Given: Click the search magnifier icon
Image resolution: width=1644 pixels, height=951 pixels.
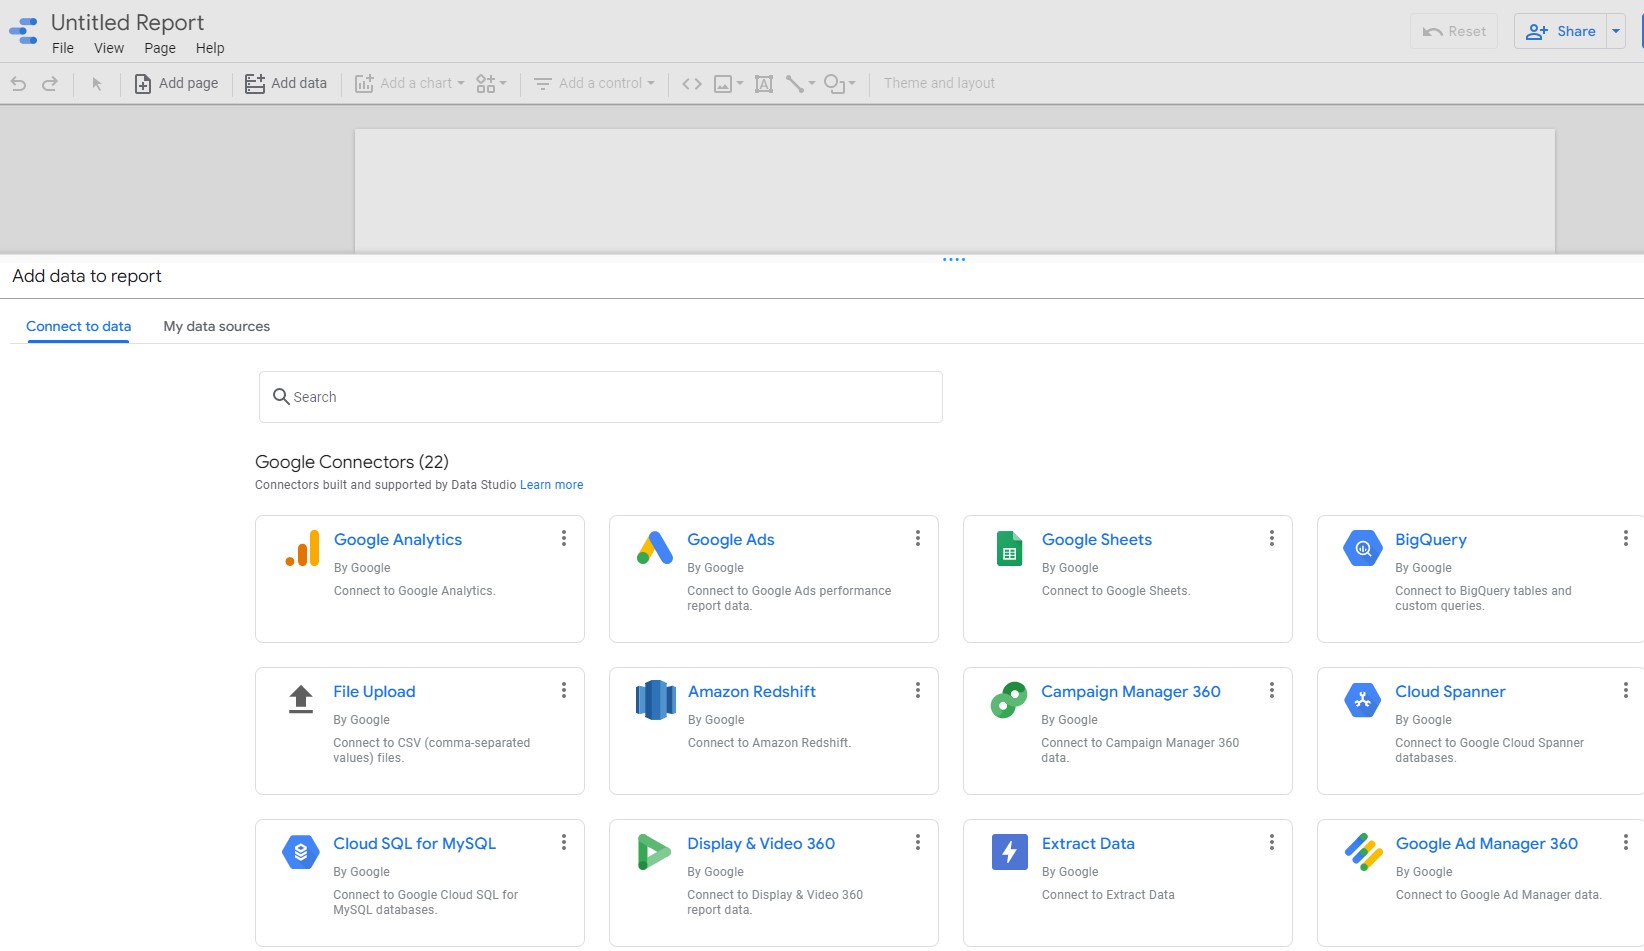Looking at the screenshot, I should (281, 396).
